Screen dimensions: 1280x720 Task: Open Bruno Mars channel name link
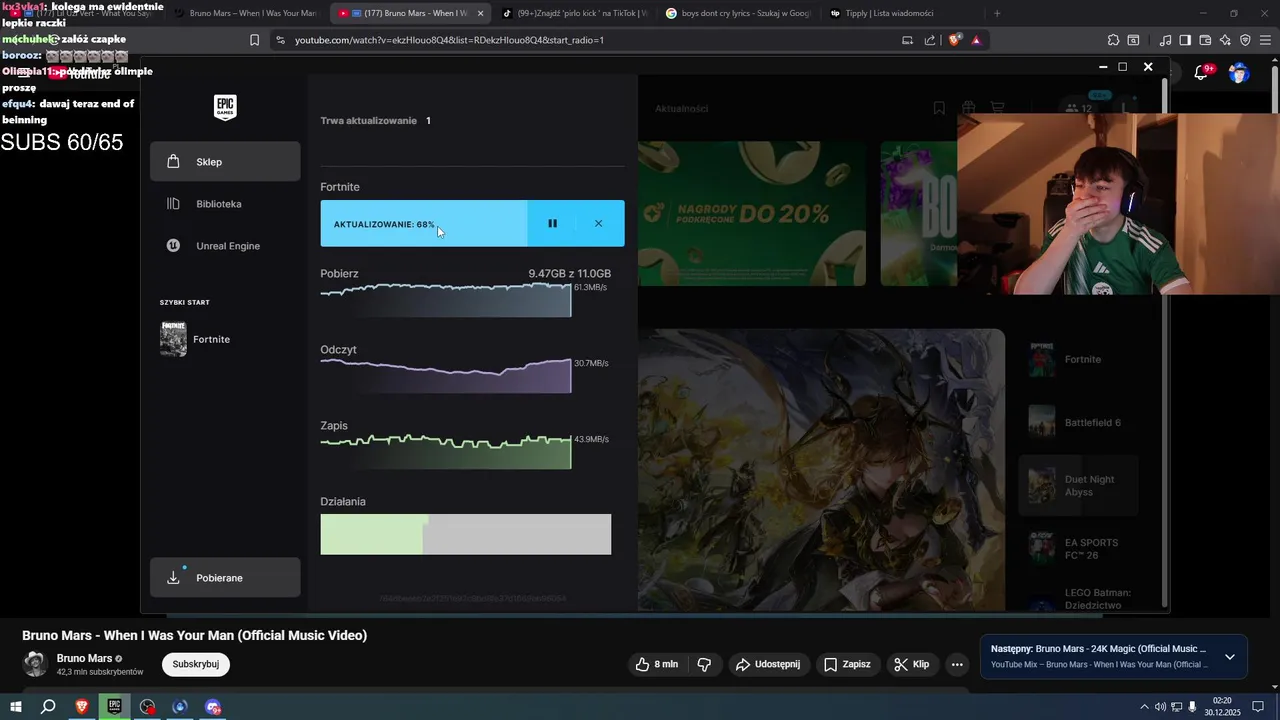tap(84, 658)
